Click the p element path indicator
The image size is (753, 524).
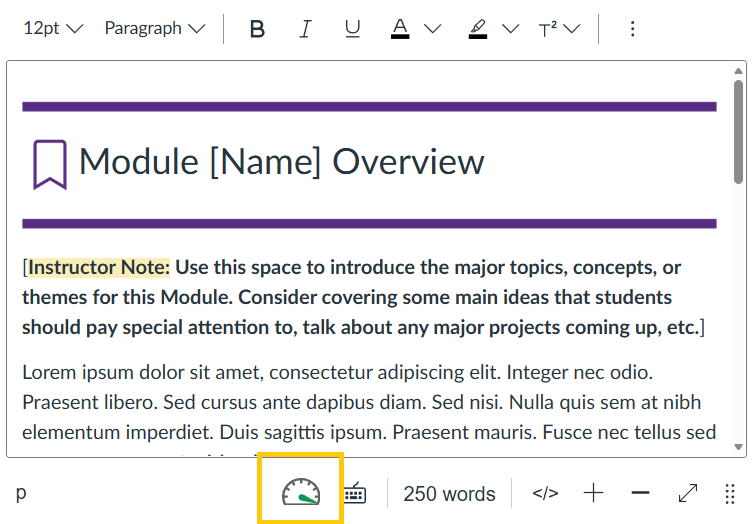(21, 493)
